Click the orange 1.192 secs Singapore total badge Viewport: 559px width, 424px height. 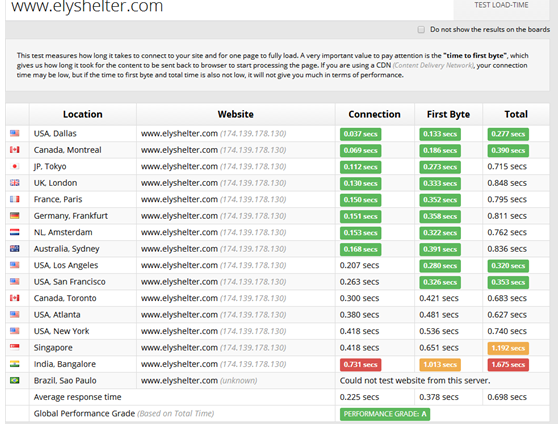pos(508,348)
